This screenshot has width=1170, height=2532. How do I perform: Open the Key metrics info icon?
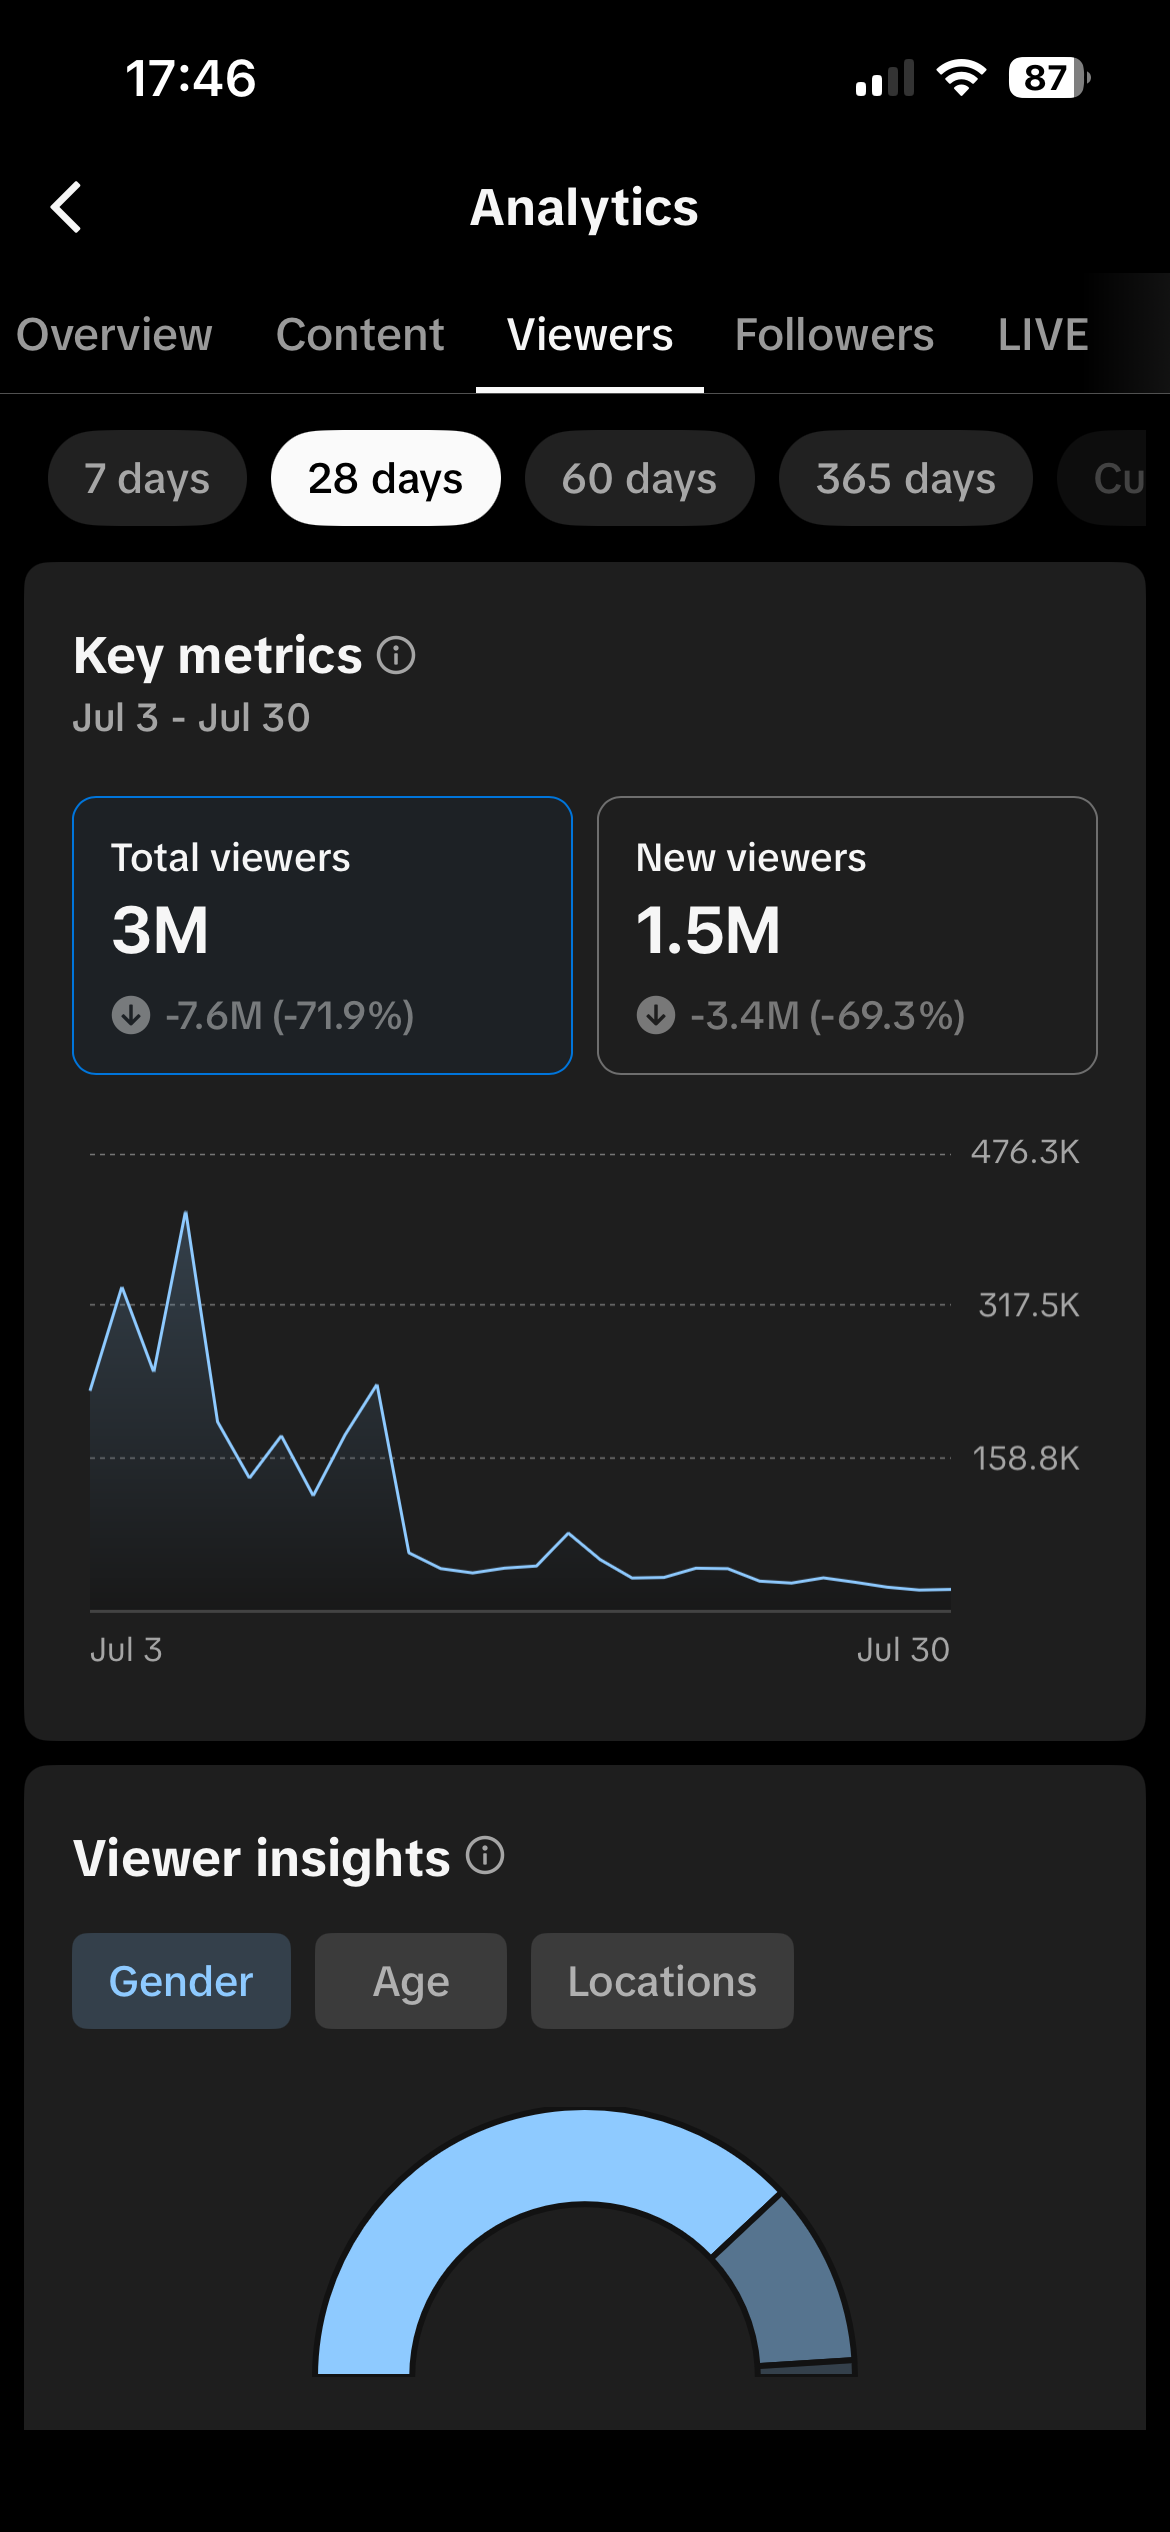pyautogui.click(x=396, y=656)
